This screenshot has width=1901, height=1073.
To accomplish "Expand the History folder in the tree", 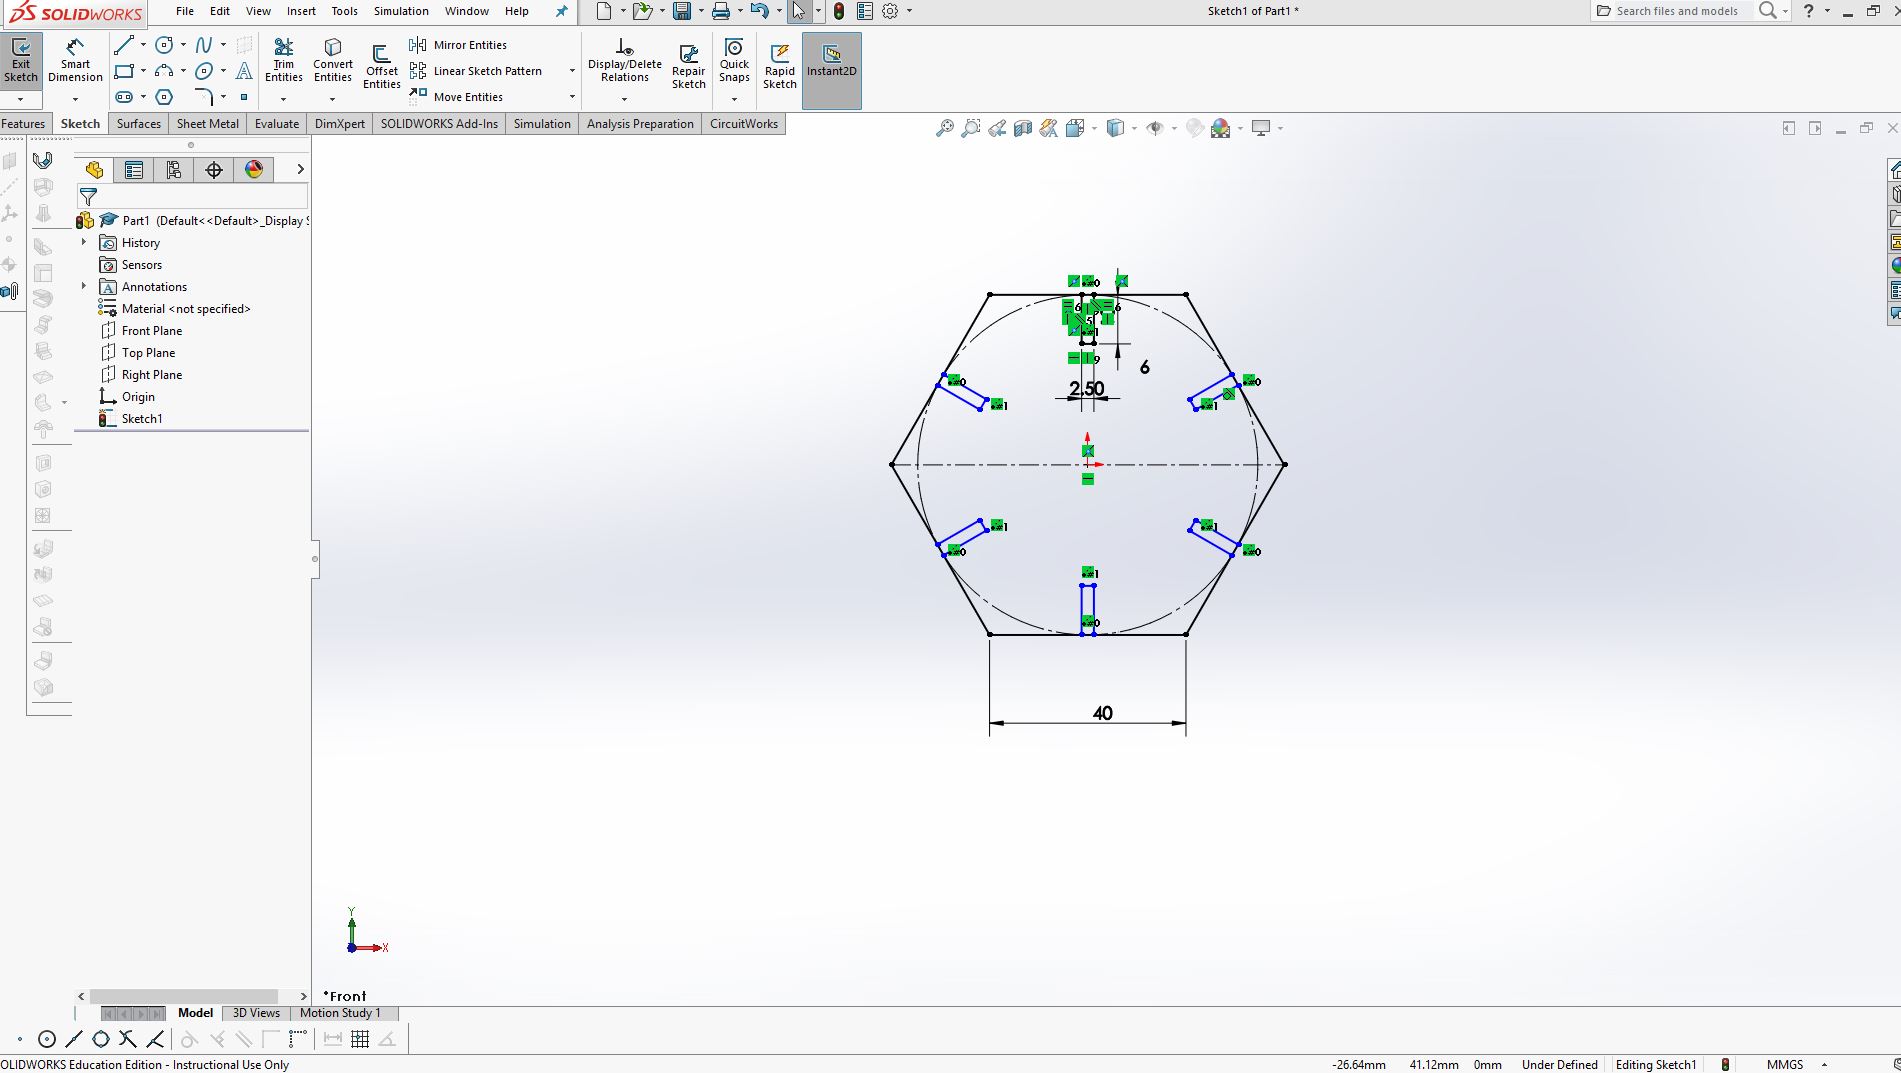I will coord(84,243).
